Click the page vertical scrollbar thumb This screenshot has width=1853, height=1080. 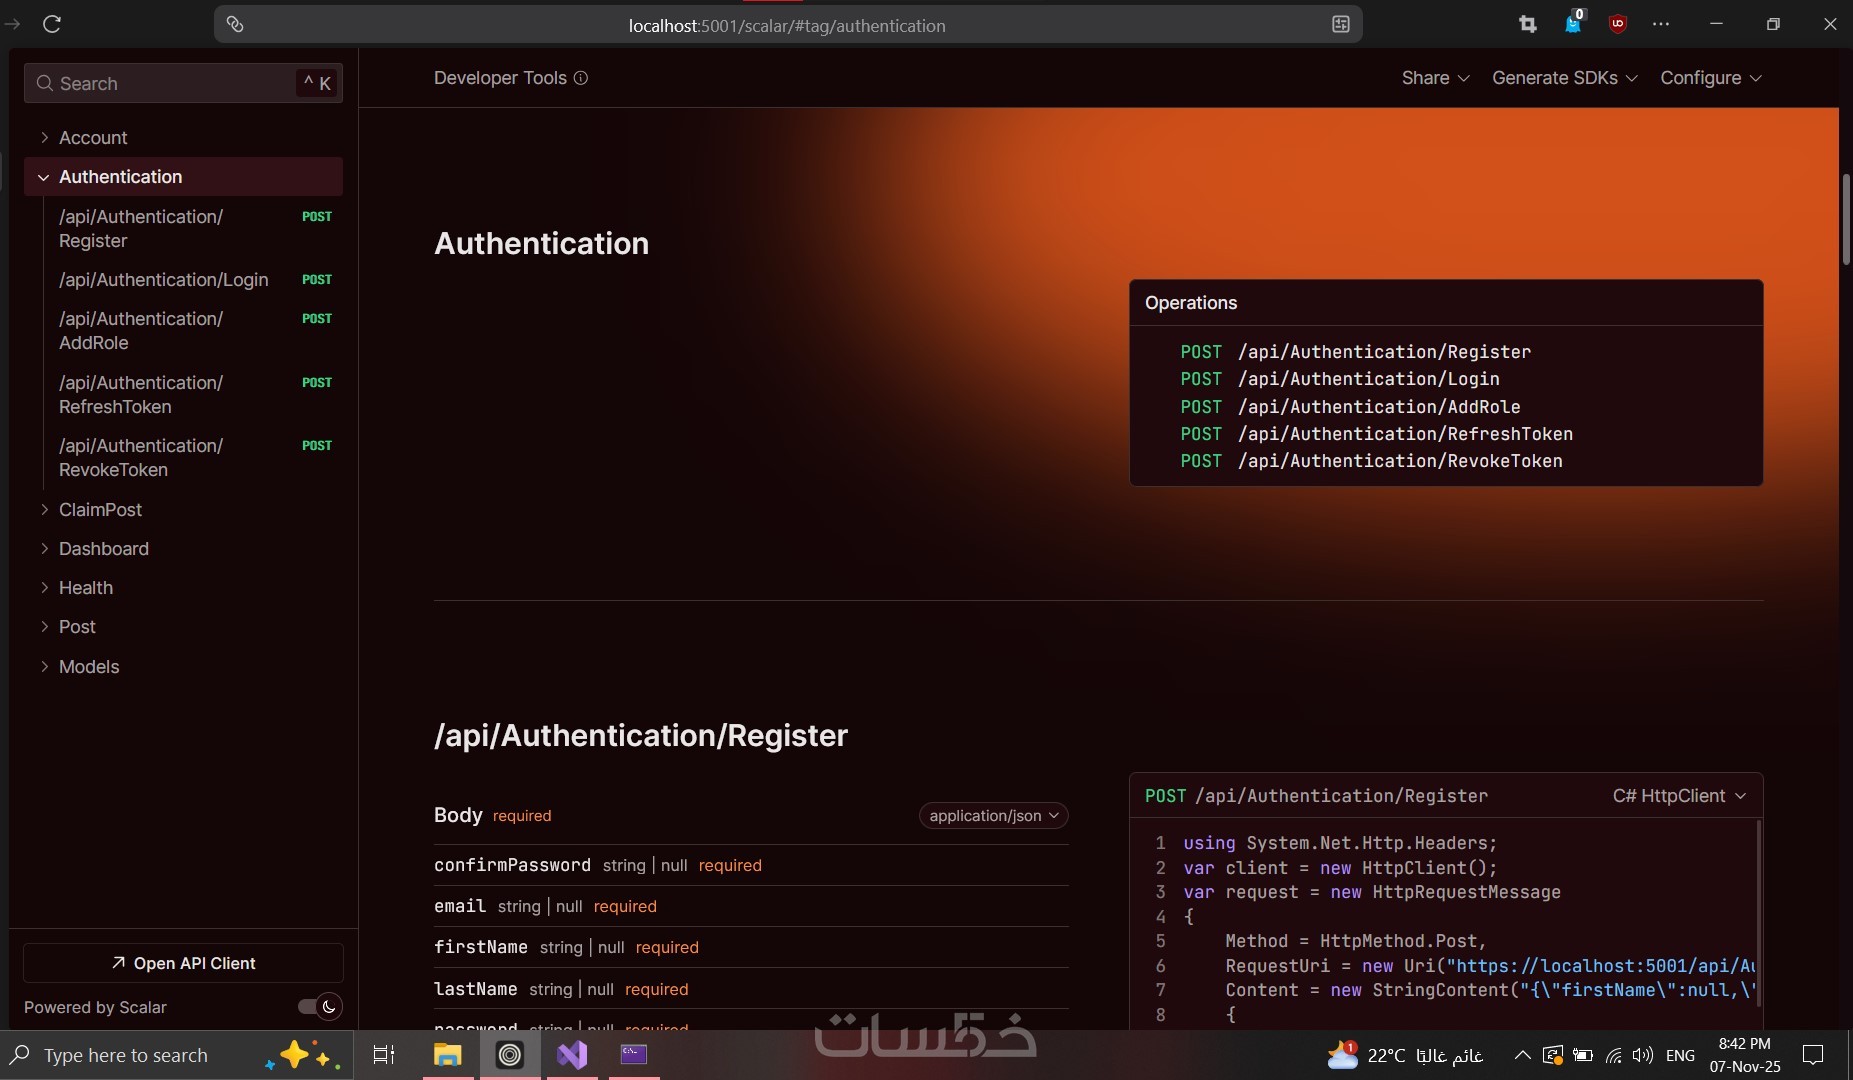click(x=1846, y=219)
